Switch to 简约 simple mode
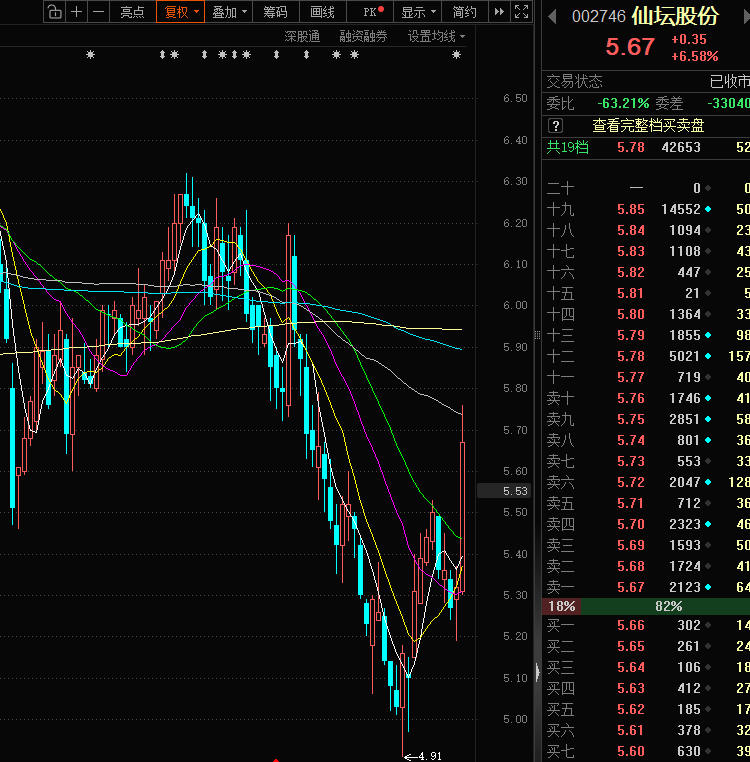The image size is (750, 762). 464,12
